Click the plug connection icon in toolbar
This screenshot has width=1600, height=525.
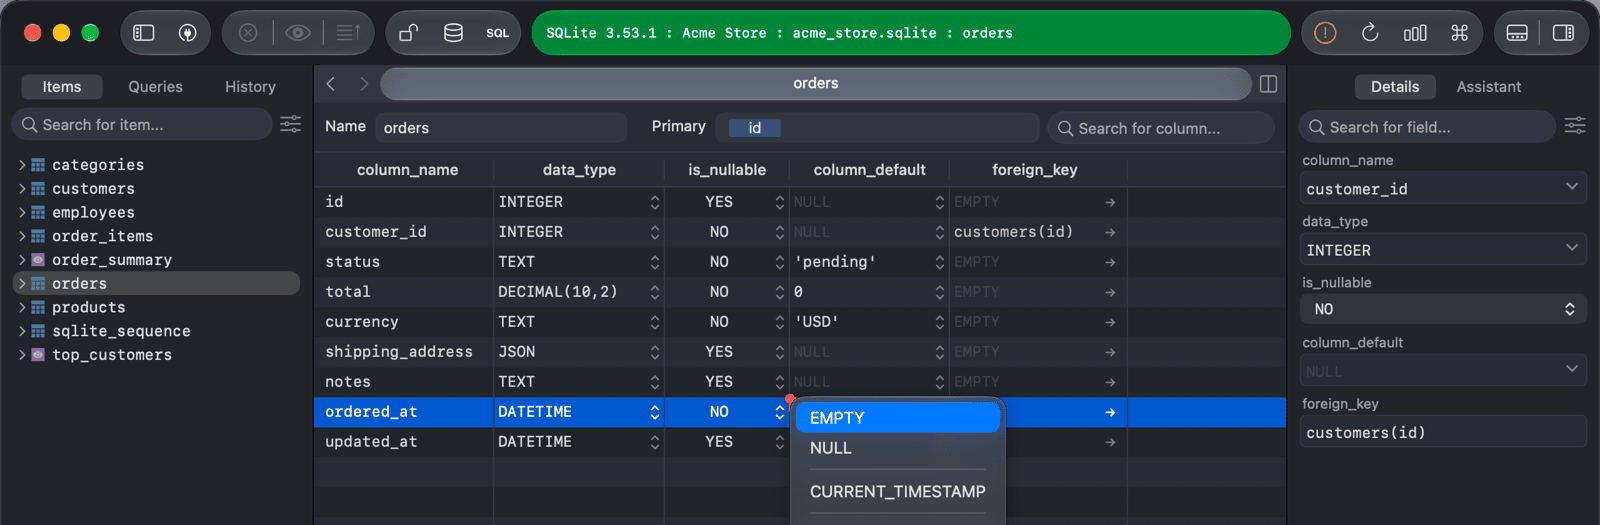point(187,33)
